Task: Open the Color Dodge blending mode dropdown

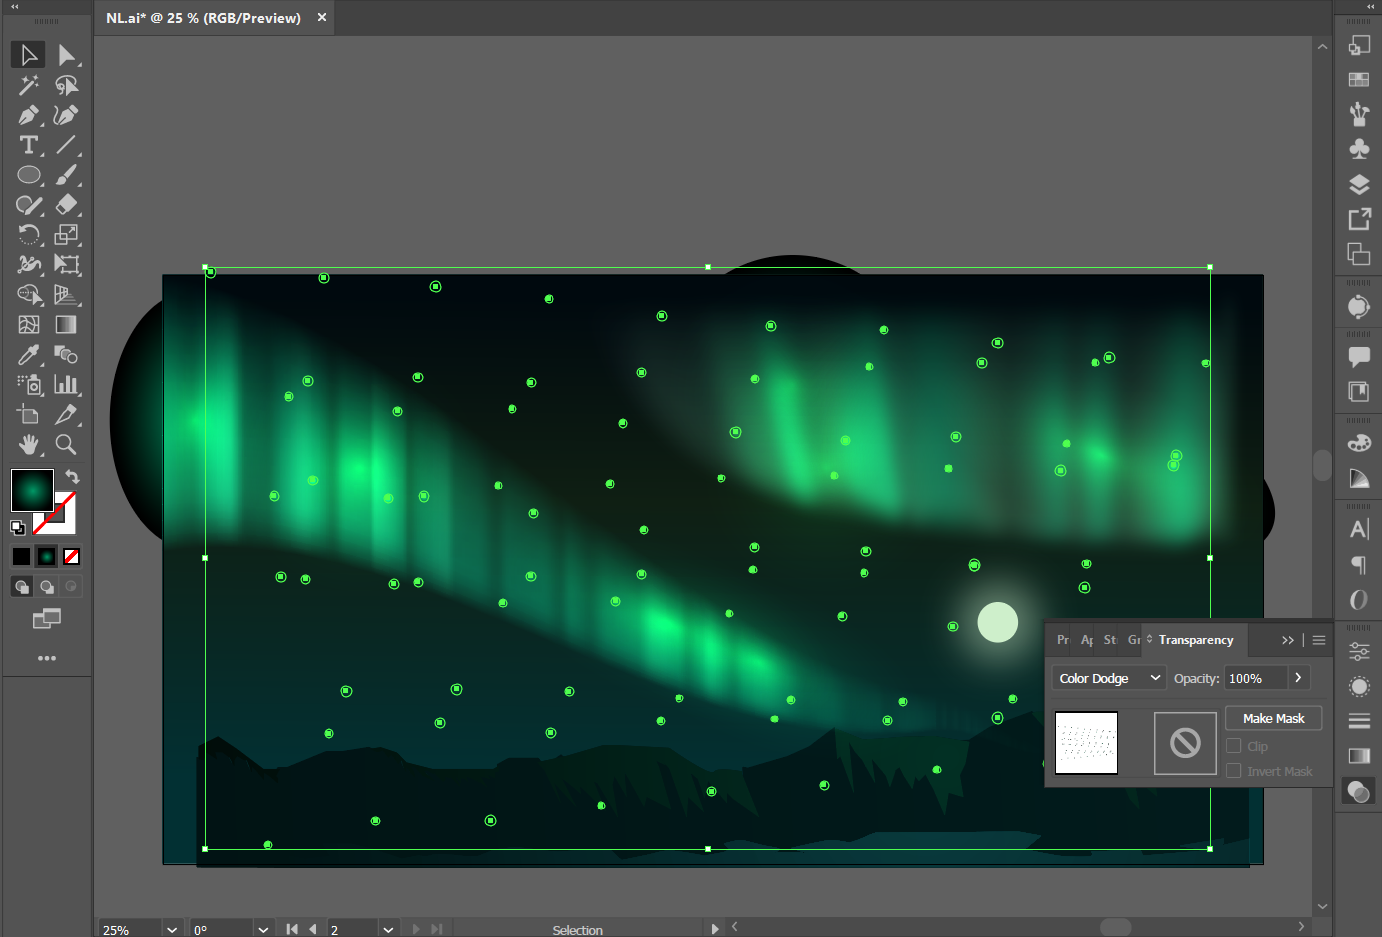Action: point(1109,678)
